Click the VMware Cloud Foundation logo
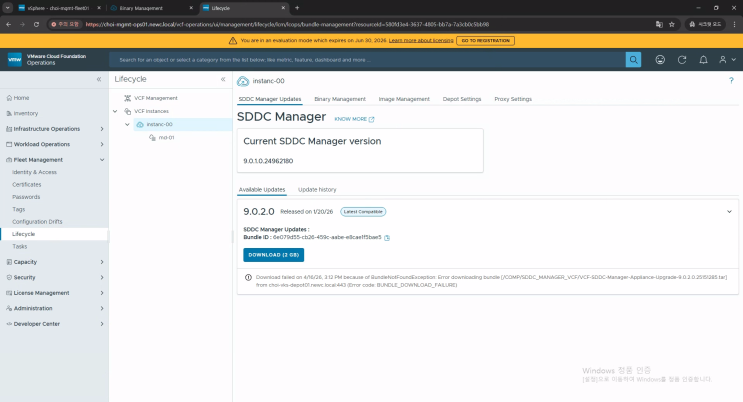Screen dimensions: 743x402 (x=15, y=59)
